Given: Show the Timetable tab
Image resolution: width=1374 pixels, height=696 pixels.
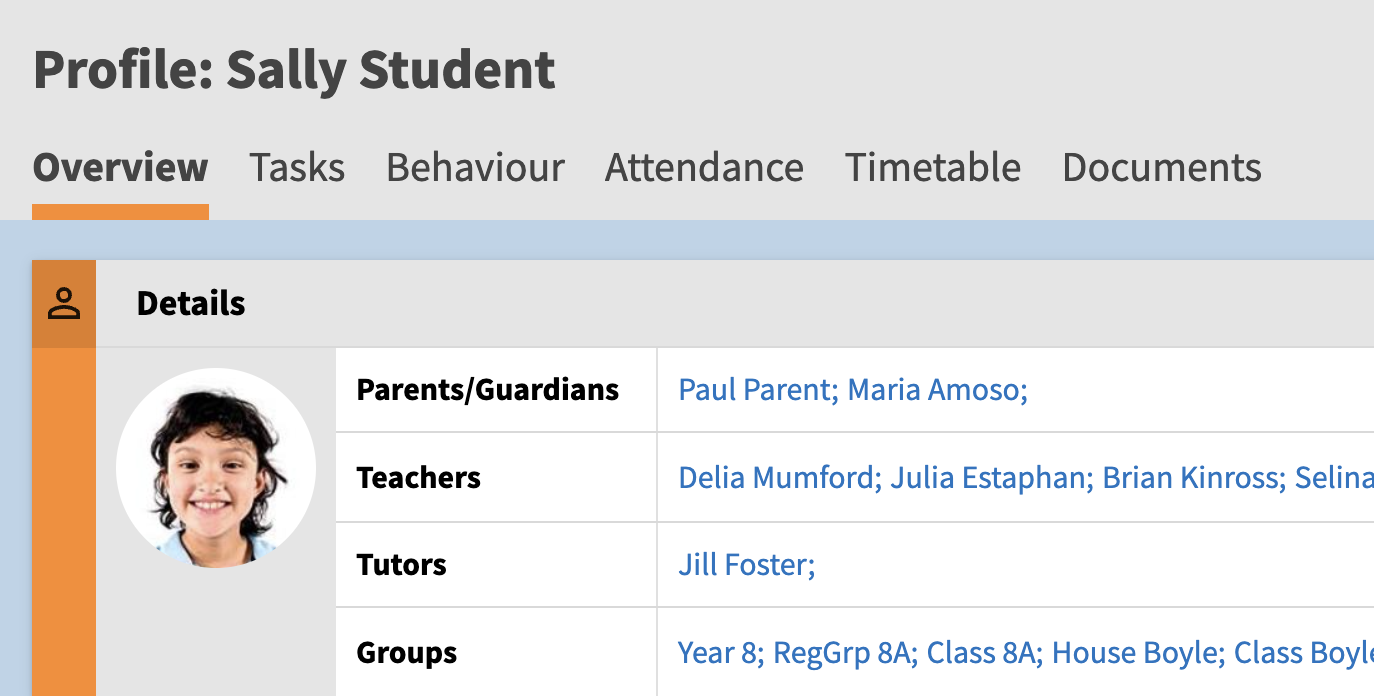Looking at the screenshot, I should (x=933, y=167).
